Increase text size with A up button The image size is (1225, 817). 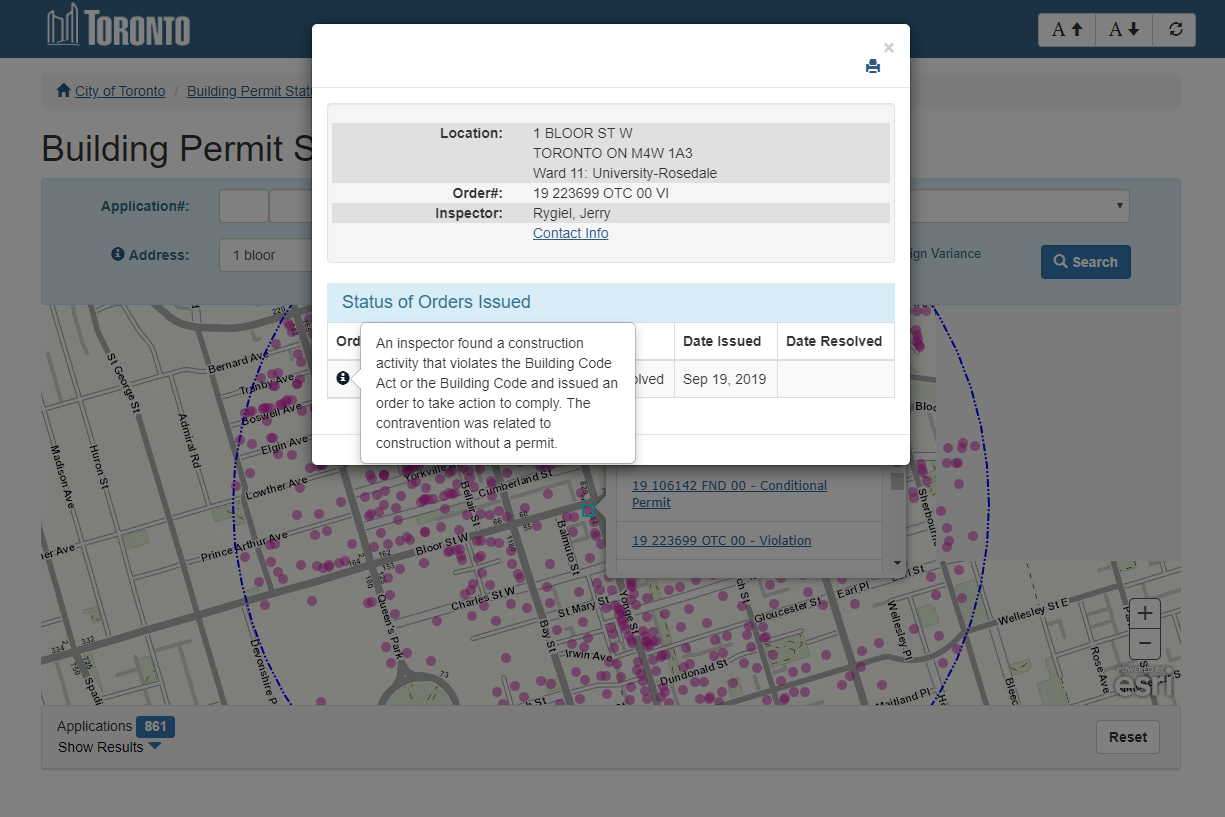[1067, 29]
